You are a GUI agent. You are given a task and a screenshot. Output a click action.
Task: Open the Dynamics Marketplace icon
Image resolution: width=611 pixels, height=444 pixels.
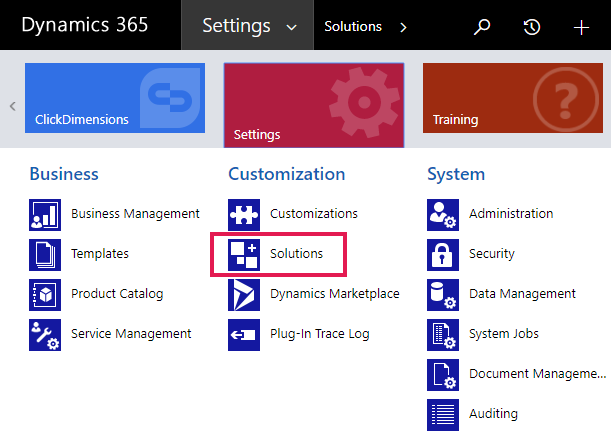pos(244,295)
